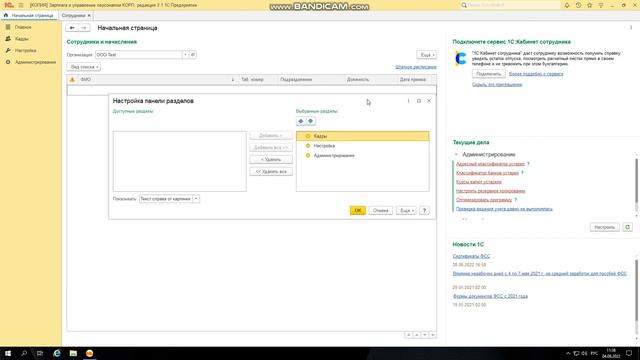
Task: Cancel the dialog with Отмена
Action: [x=380, y=210]
